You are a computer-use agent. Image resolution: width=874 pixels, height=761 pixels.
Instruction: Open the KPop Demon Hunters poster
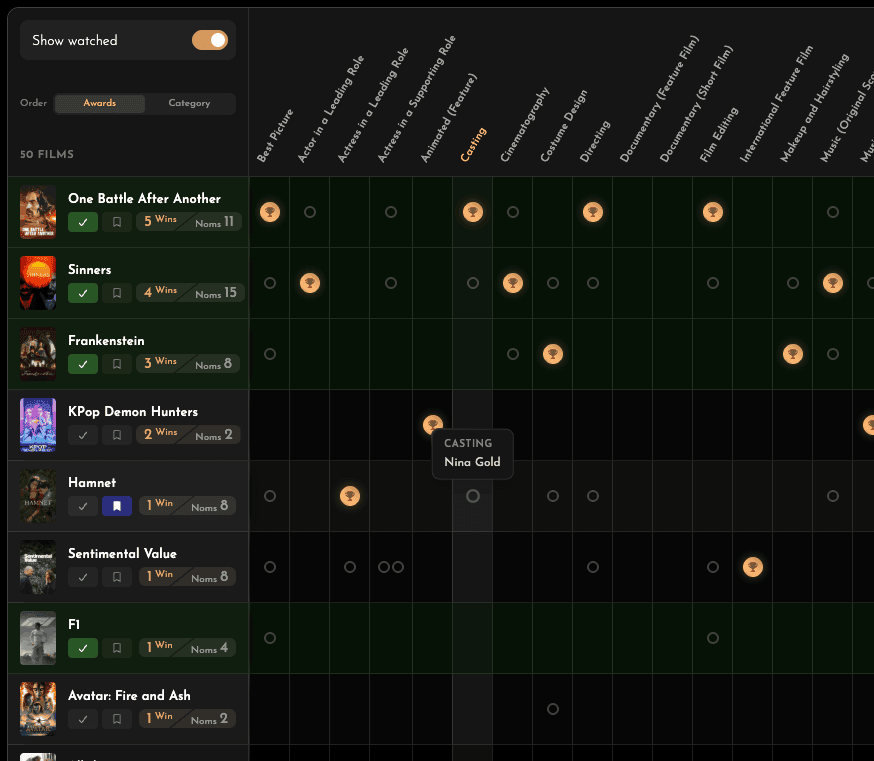38,425
